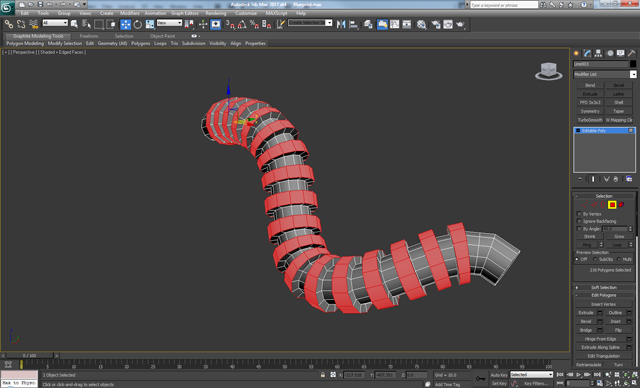Viewport: 640px width, 388px height.
Task: Click the object color swatch
Action: point(633,64)
